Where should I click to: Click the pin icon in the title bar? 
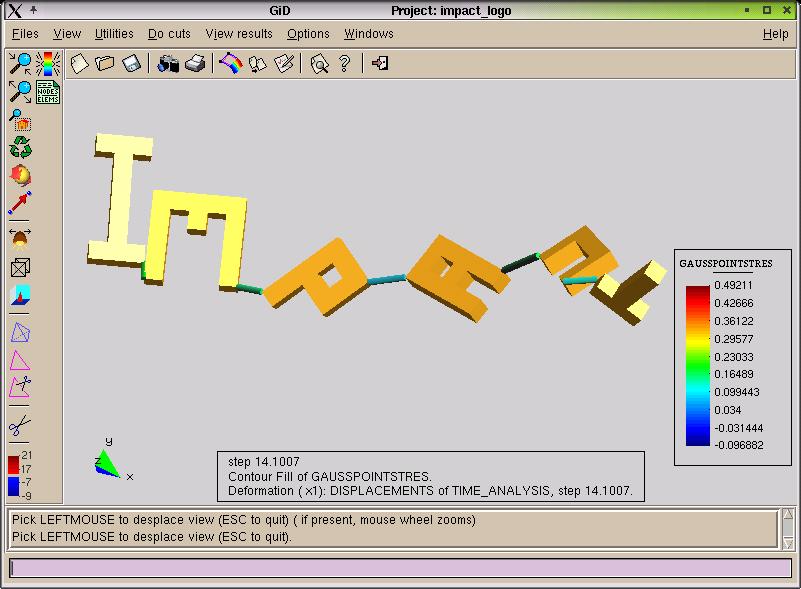(34, 10)
